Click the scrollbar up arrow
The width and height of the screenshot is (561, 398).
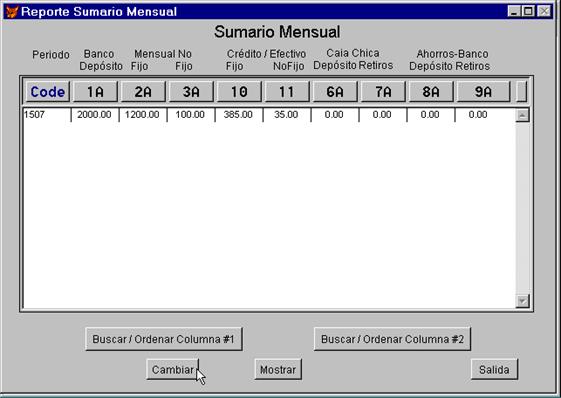(522, 115)
